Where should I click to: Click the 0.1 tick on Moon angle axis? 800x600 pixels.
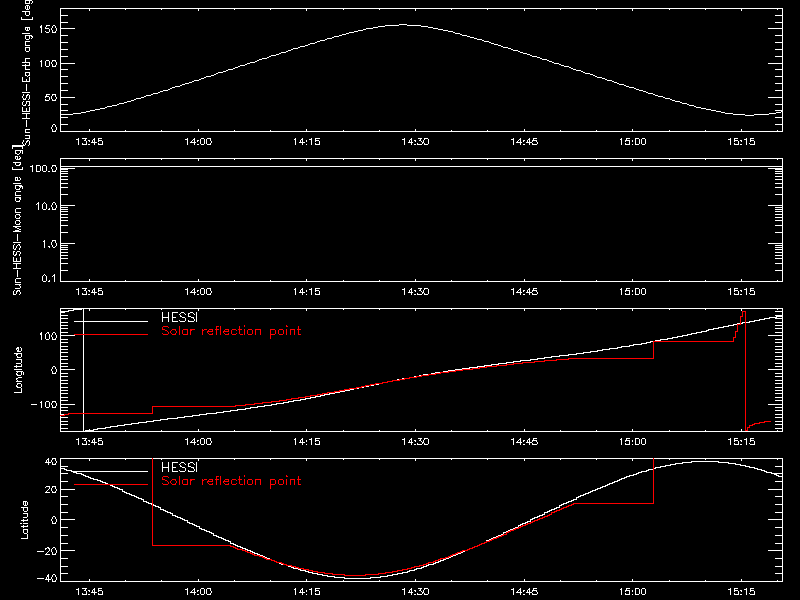tap(49, 278)
